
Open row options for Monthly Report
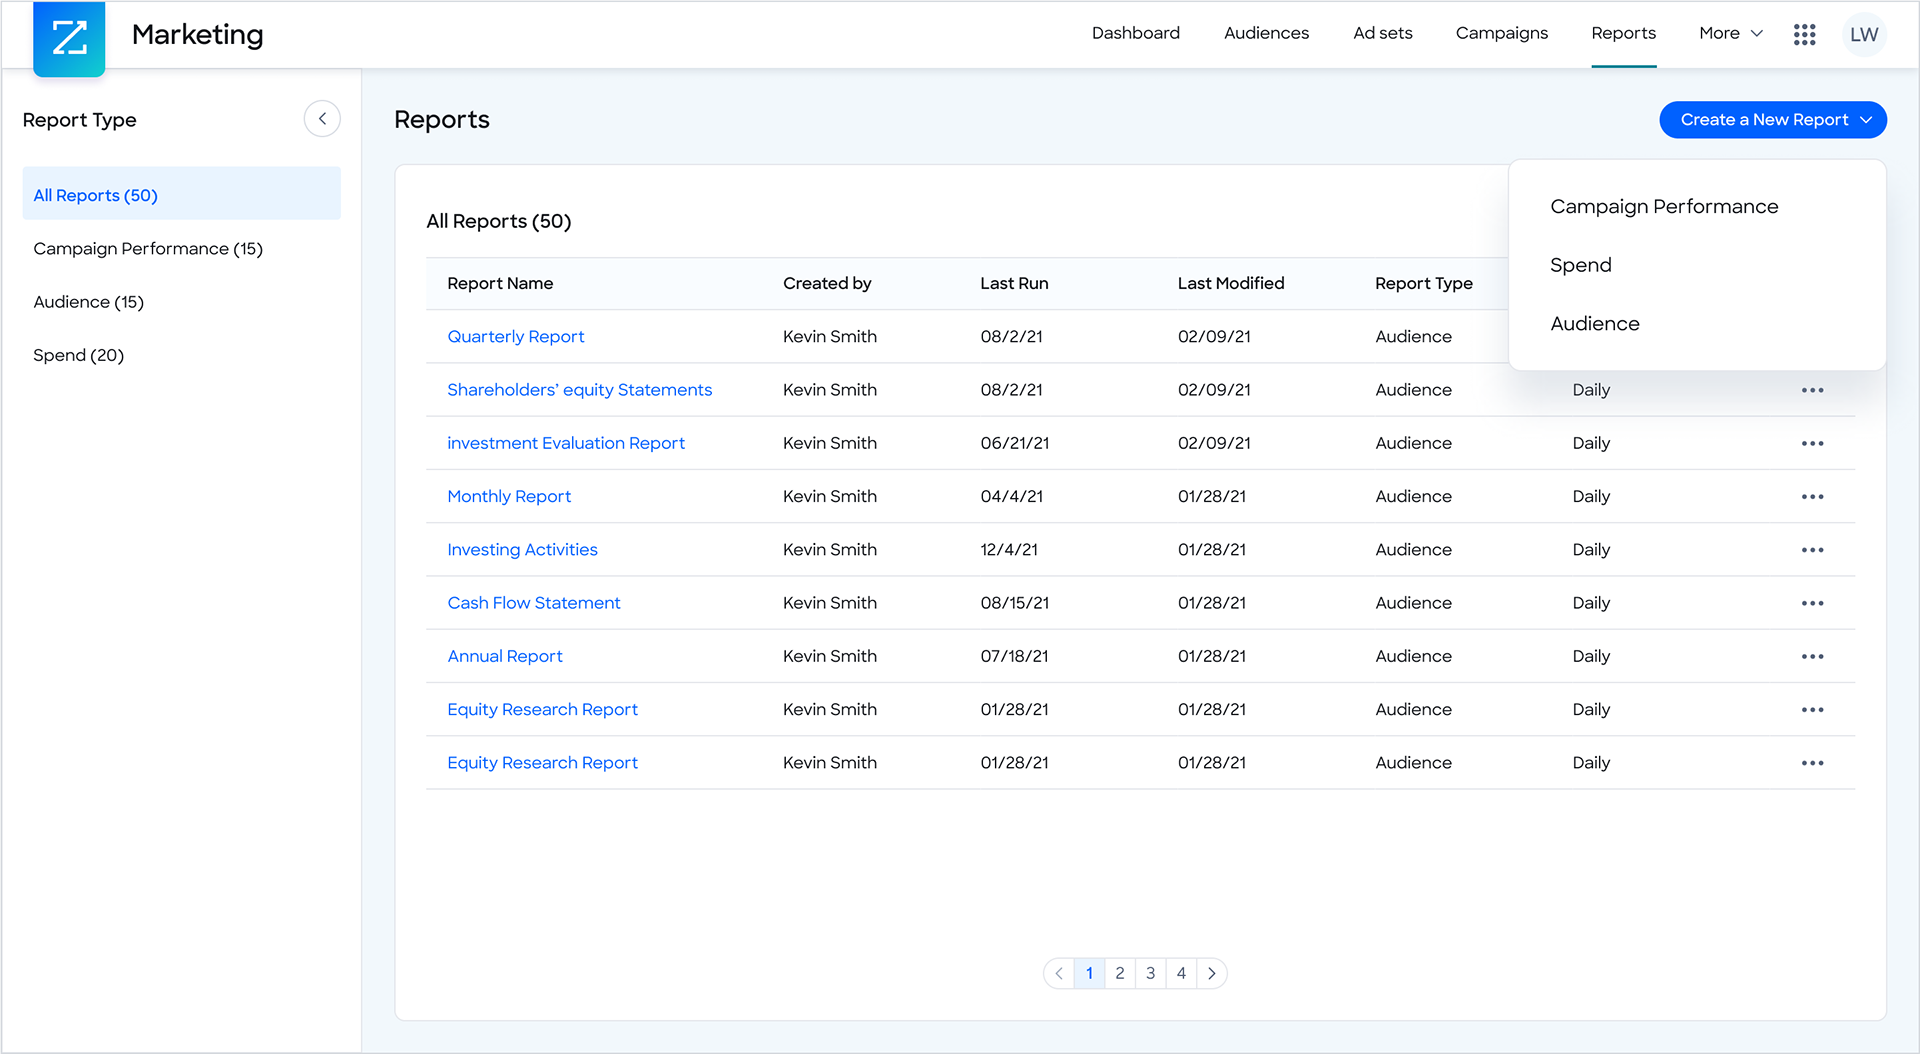click(1812, 497)
